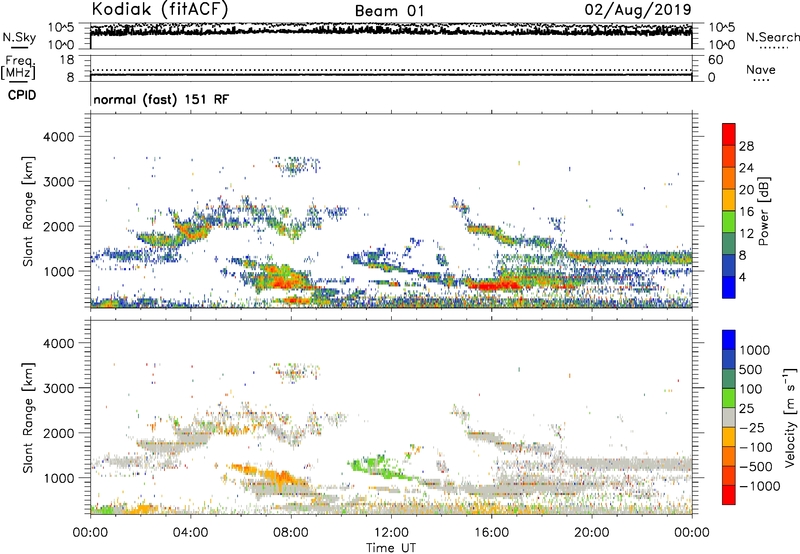Select the "CPID" row label
The width and height of the screenshot is (800, 554).
22,95
